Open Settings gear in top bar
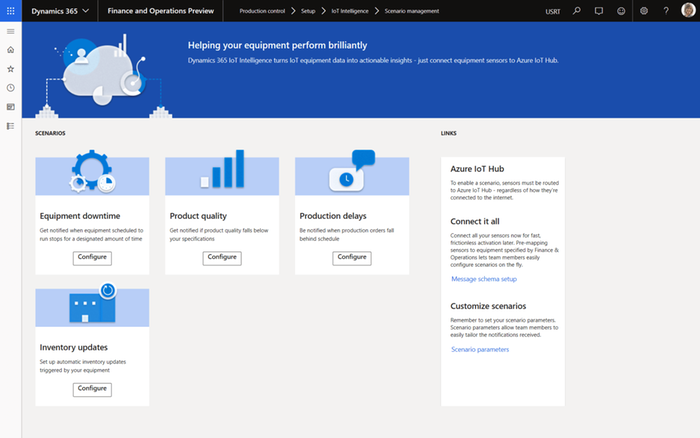The width and height of the screenshot is (700, 438). (644, 10)
